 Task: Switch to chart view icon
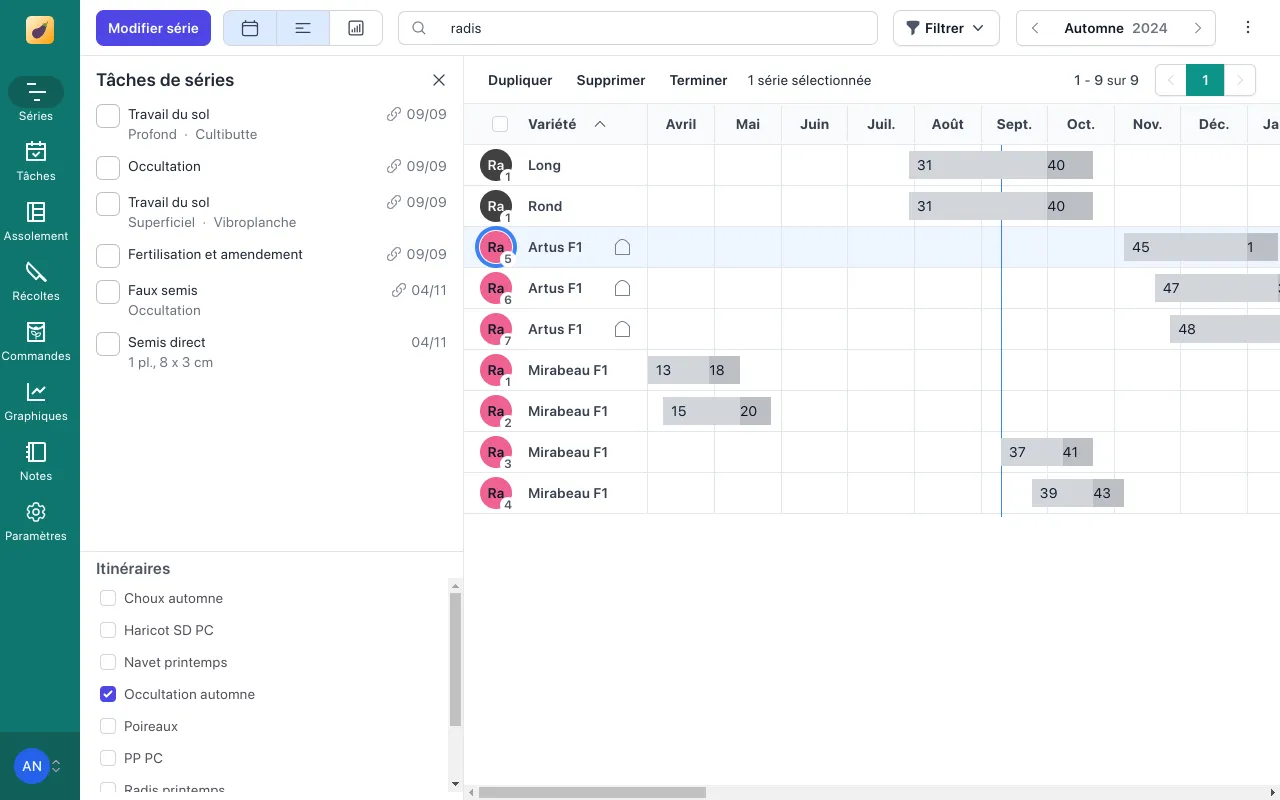point(356,28)
